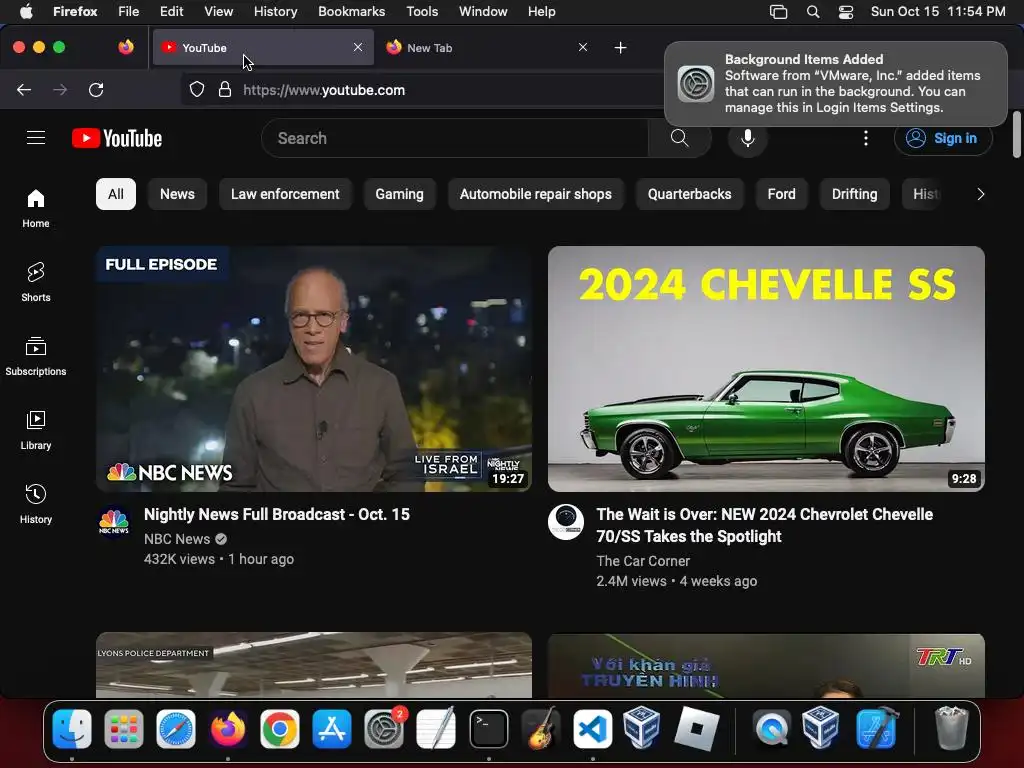The image size is (1024, 768).
Task: Play the 2024 Chevelle SS thumbnail
Action: (x=766, y=369)
